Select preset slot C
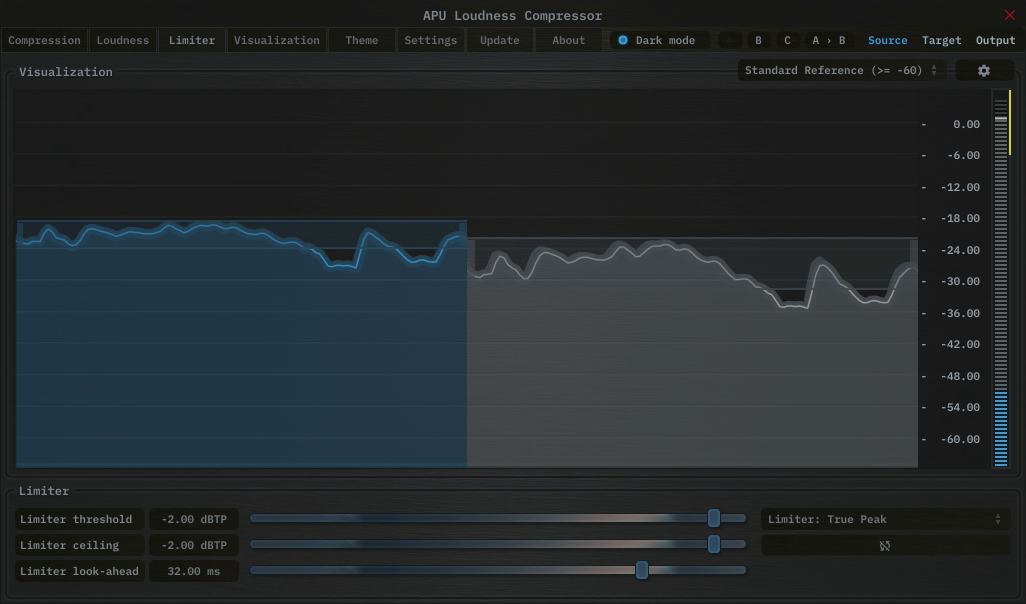 (787, 40)
